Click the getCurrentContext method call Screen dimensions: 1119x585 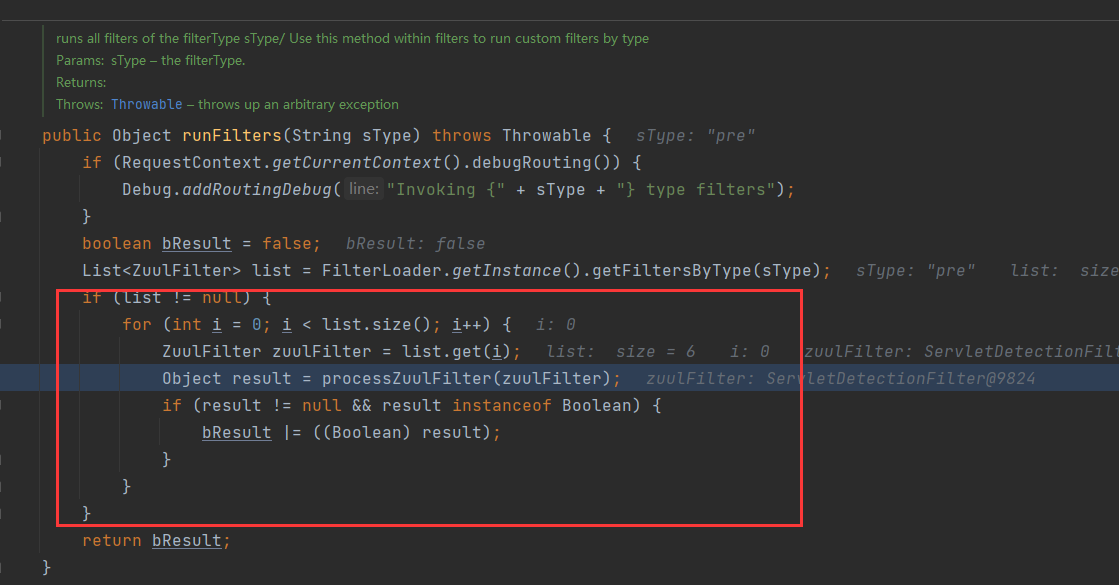357,163
